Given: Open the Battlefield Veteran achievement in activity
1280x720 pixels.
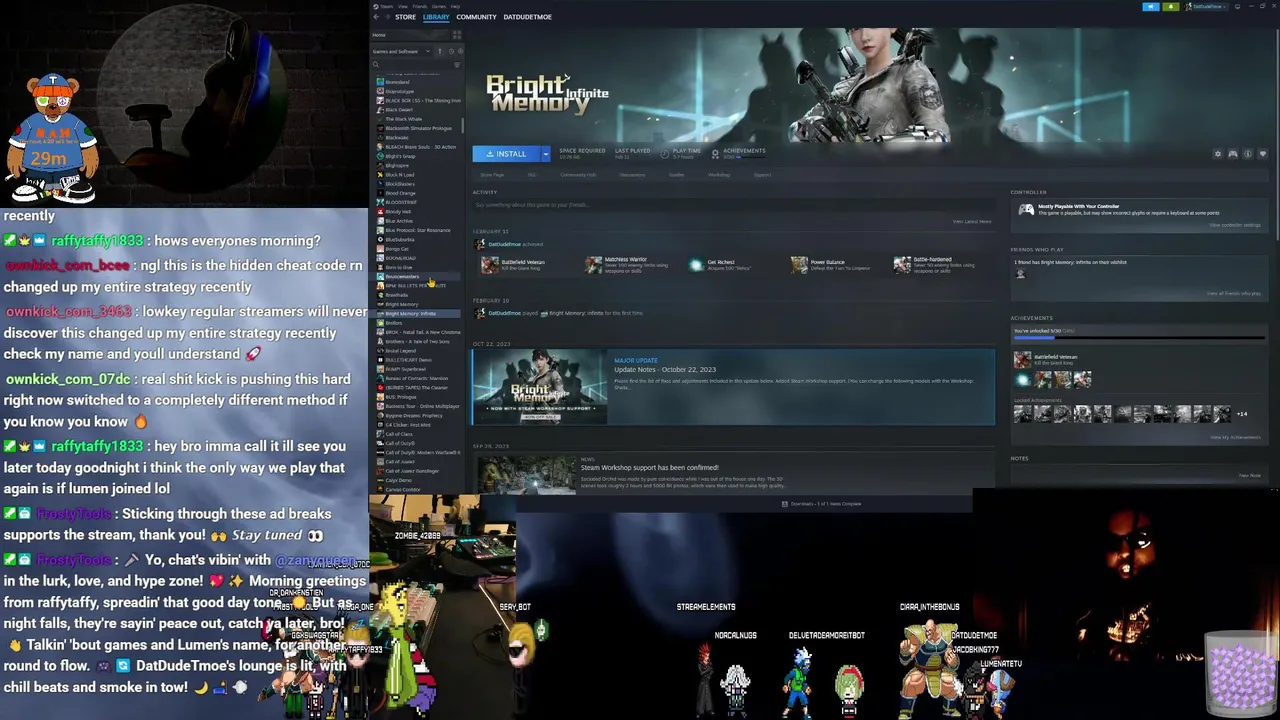Looking at the screenshot, I should click(x=489, y=264).
